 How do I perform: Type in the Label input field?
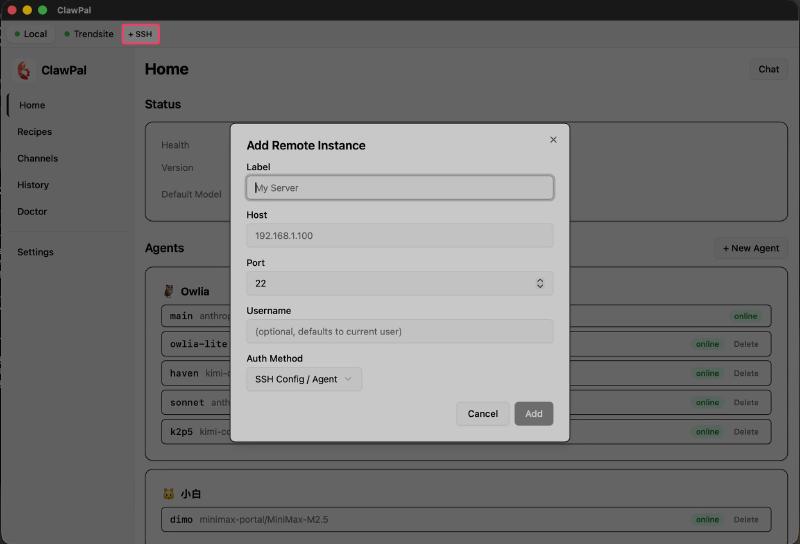399,188
